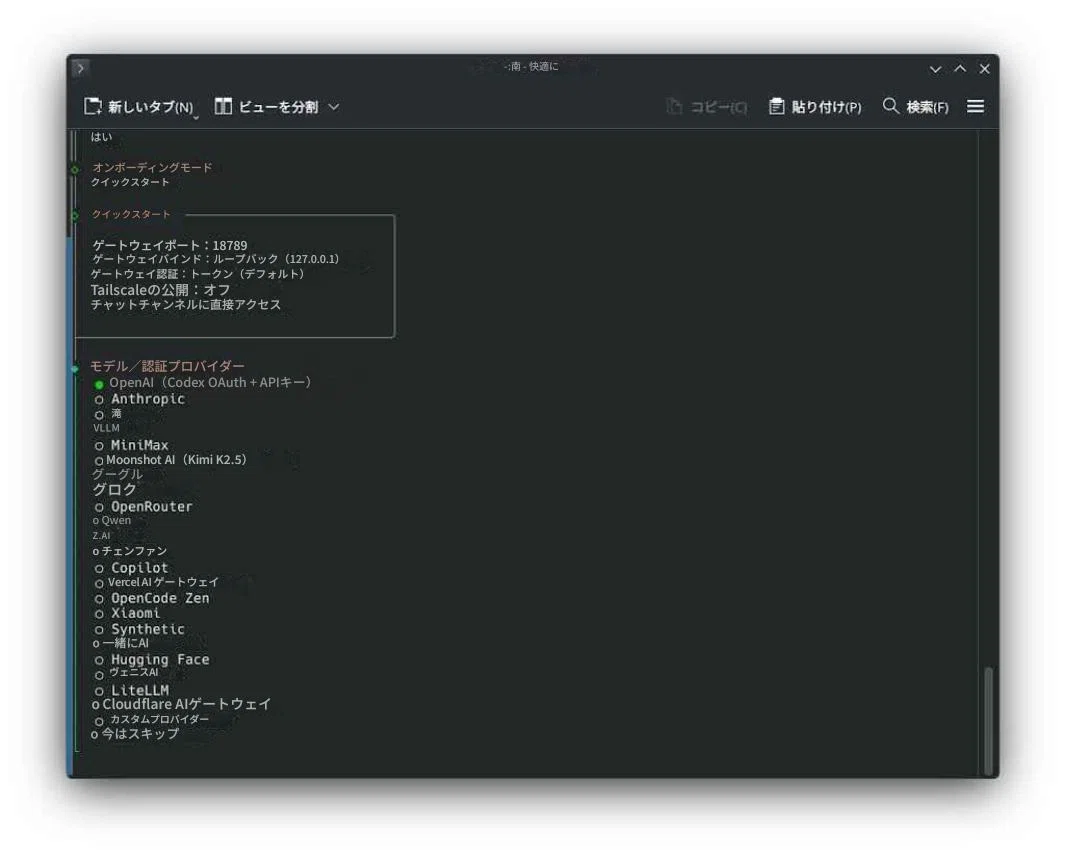Viewport: 1065px width, 857px height.
Task: Select the OpenRouter provider option
Action: coord(143,507)
